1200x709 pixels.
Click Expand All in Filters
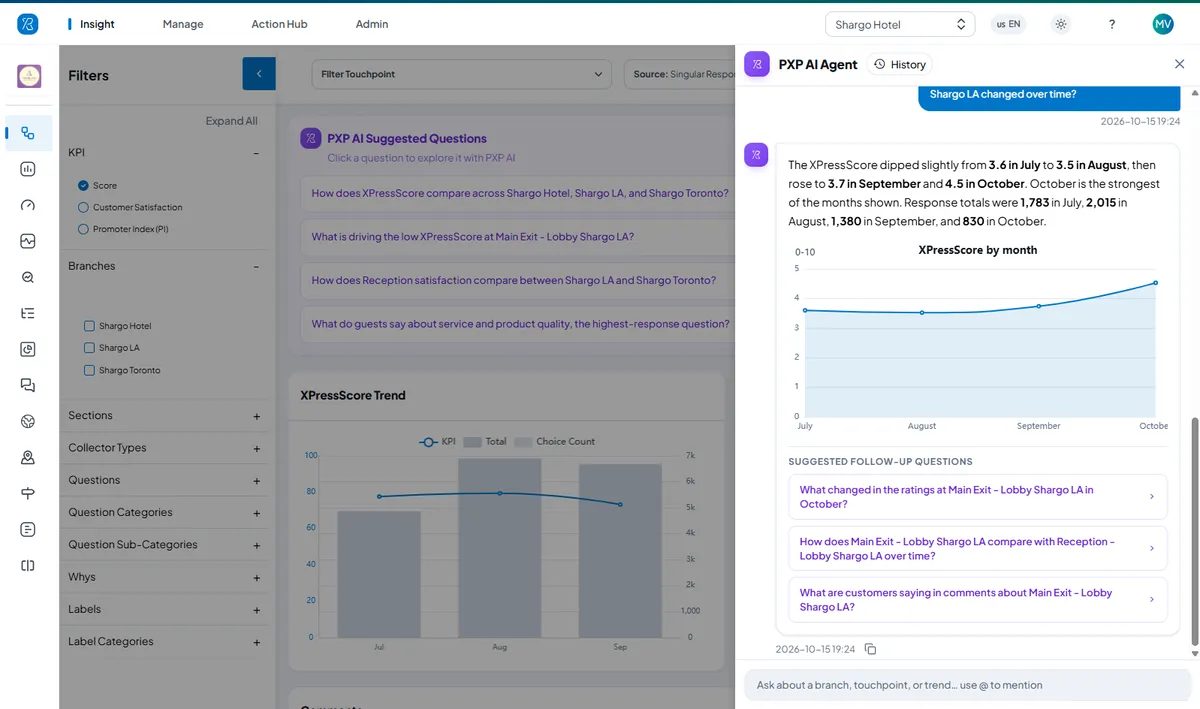[231, 121]
